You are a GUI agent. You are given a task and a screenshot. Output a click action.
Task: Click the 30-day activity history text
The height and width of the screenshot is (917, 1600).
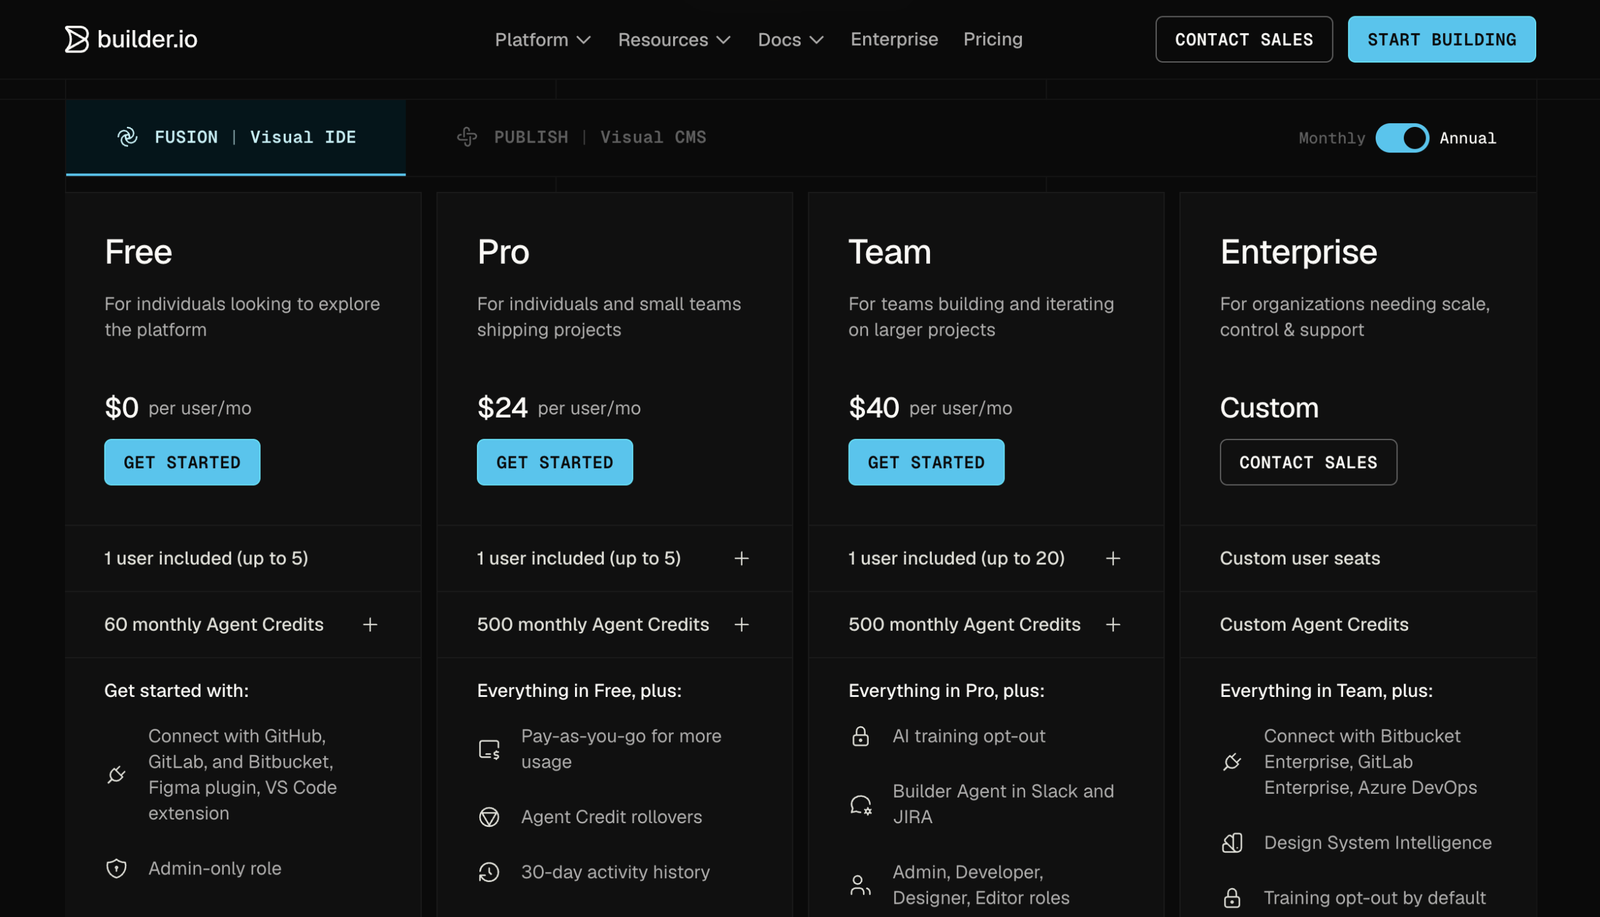click(615, 872)
